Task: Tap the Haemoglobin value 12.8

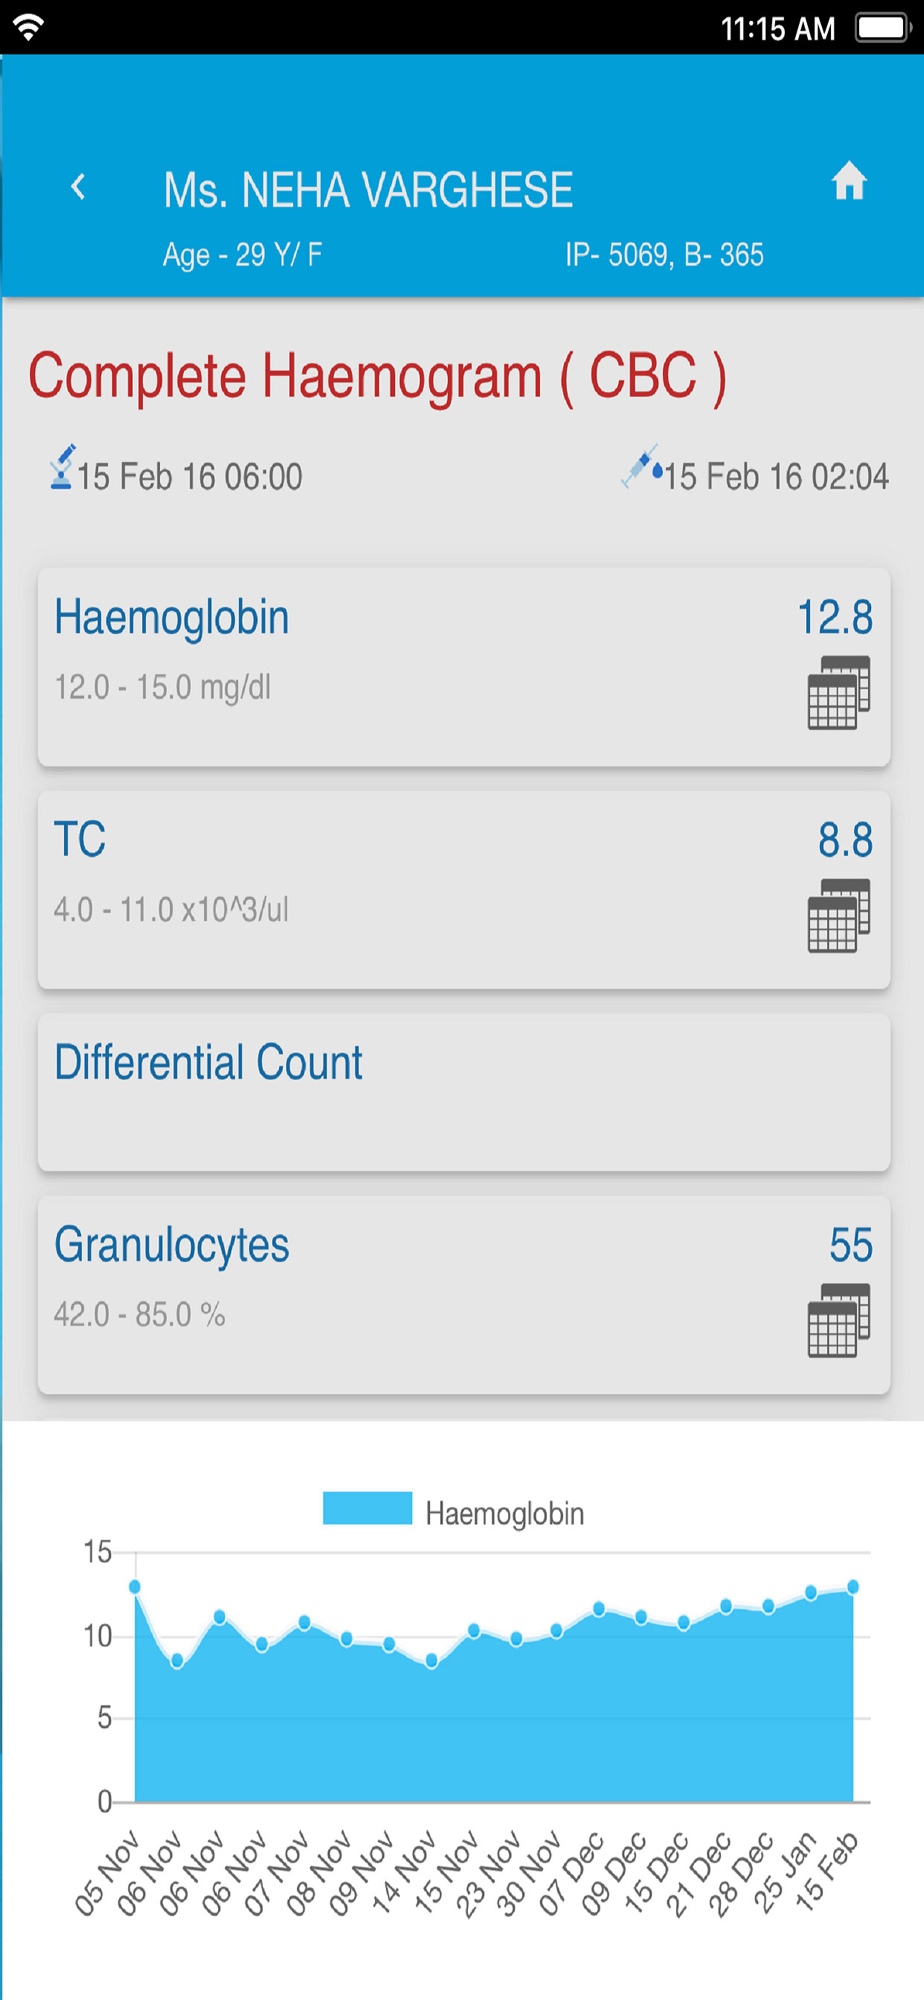Action: pyautogui.click(x=835, y=617)
